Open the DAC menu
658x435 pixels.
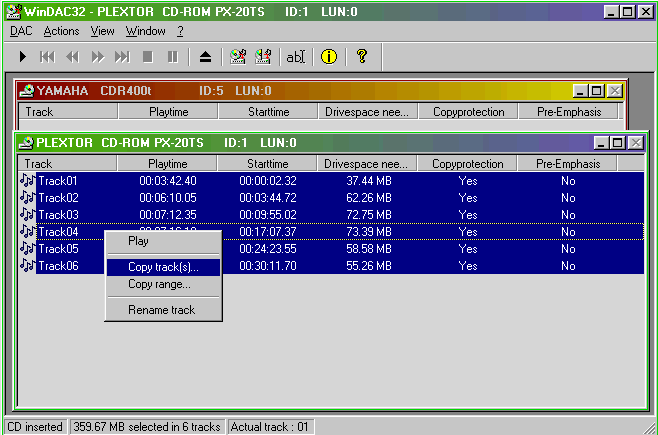point(21,31)
